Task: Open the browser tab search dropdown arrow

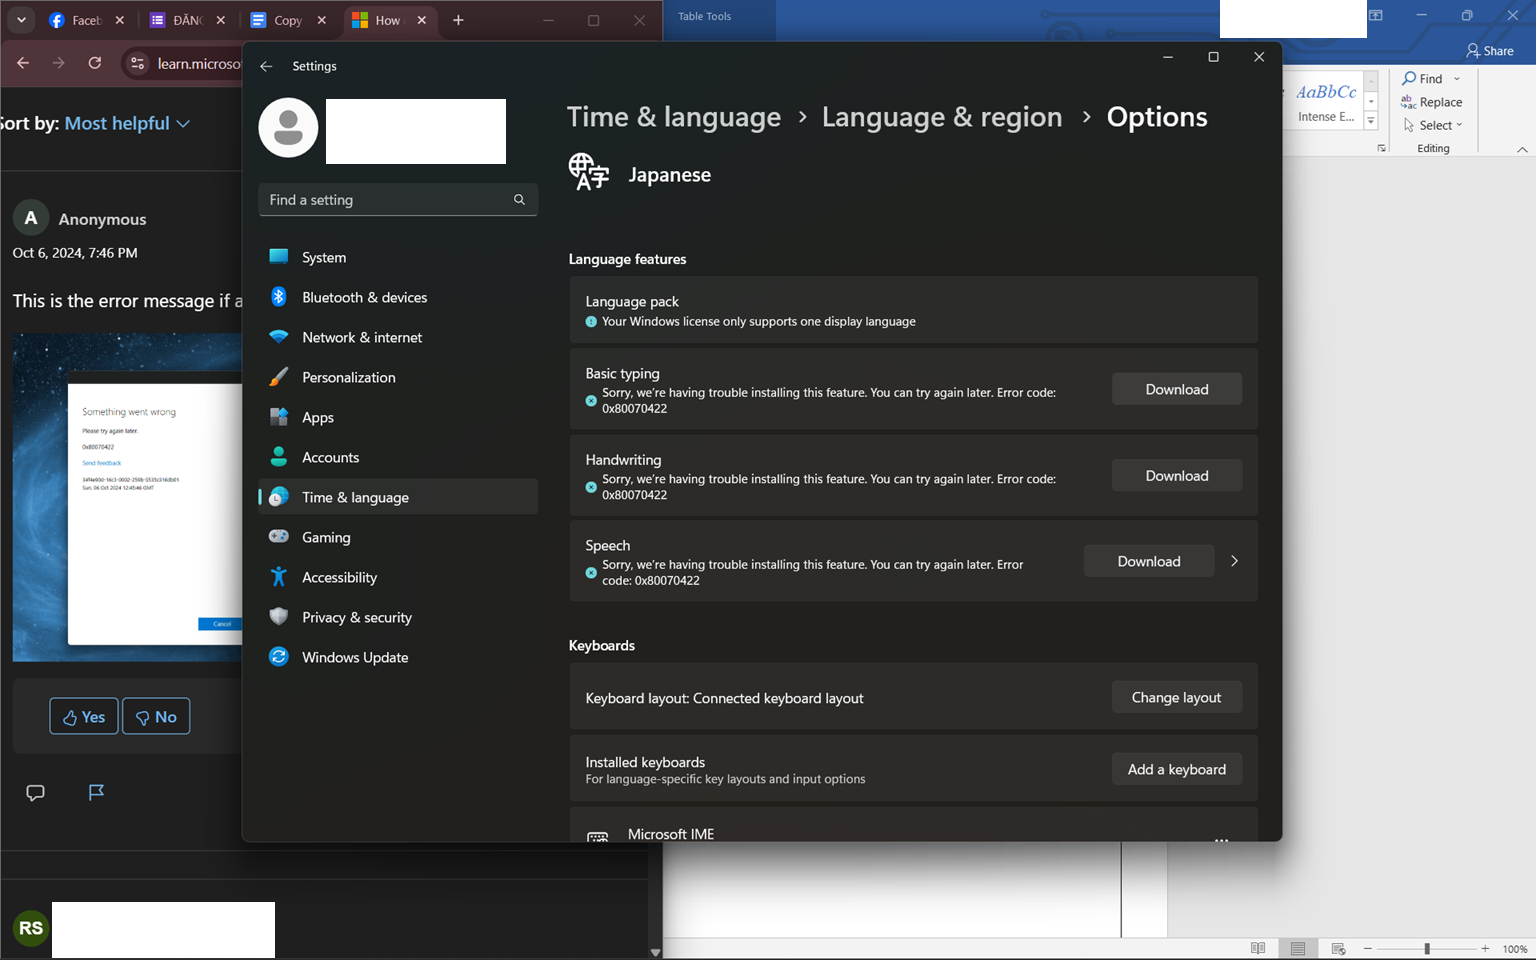Action: pos(21,20)
